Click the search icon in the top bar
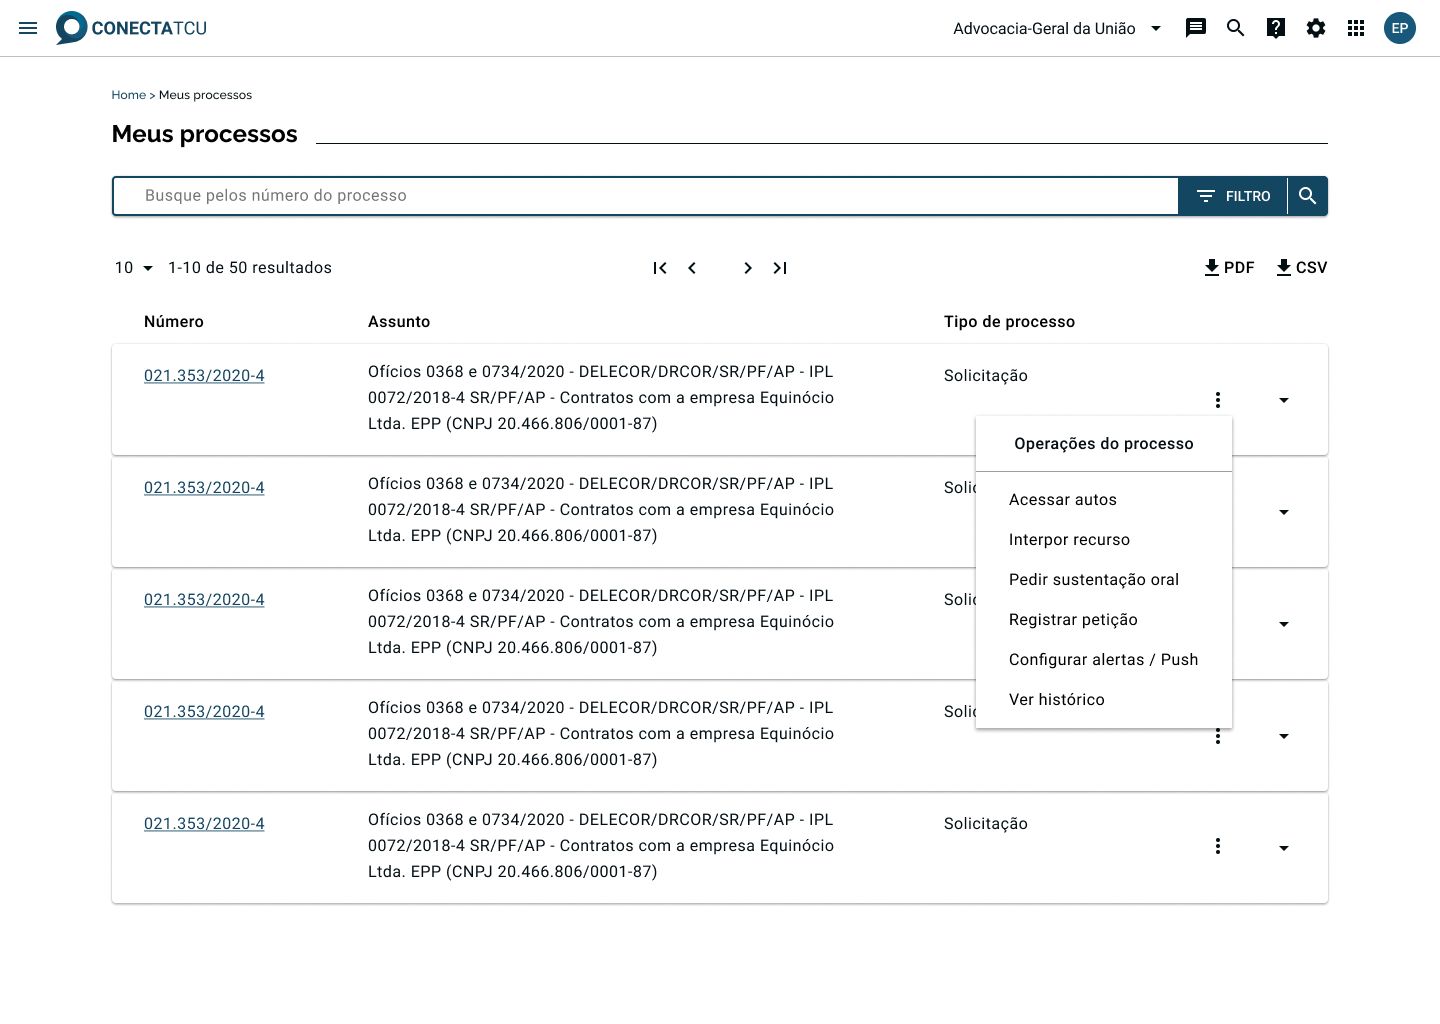Viewport: 1440px width, 1024px height. 1236,28
